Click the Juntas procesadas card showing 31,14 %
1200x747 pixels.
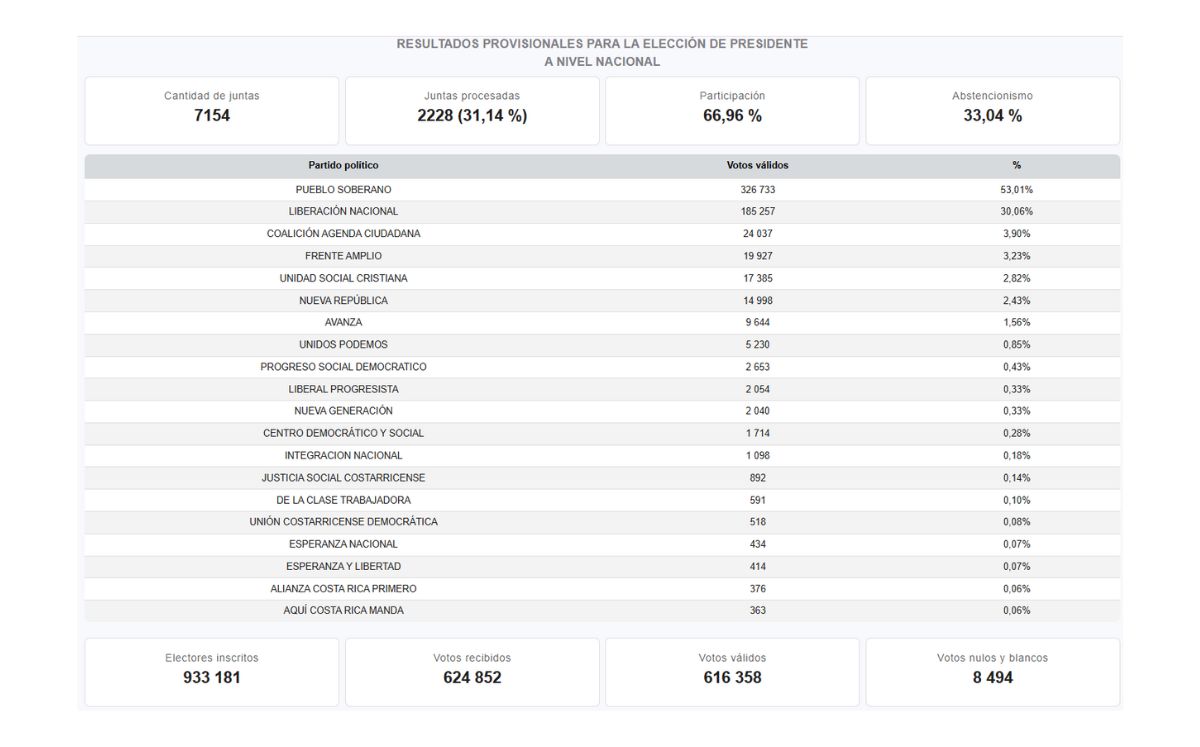[x=472, y=110]
